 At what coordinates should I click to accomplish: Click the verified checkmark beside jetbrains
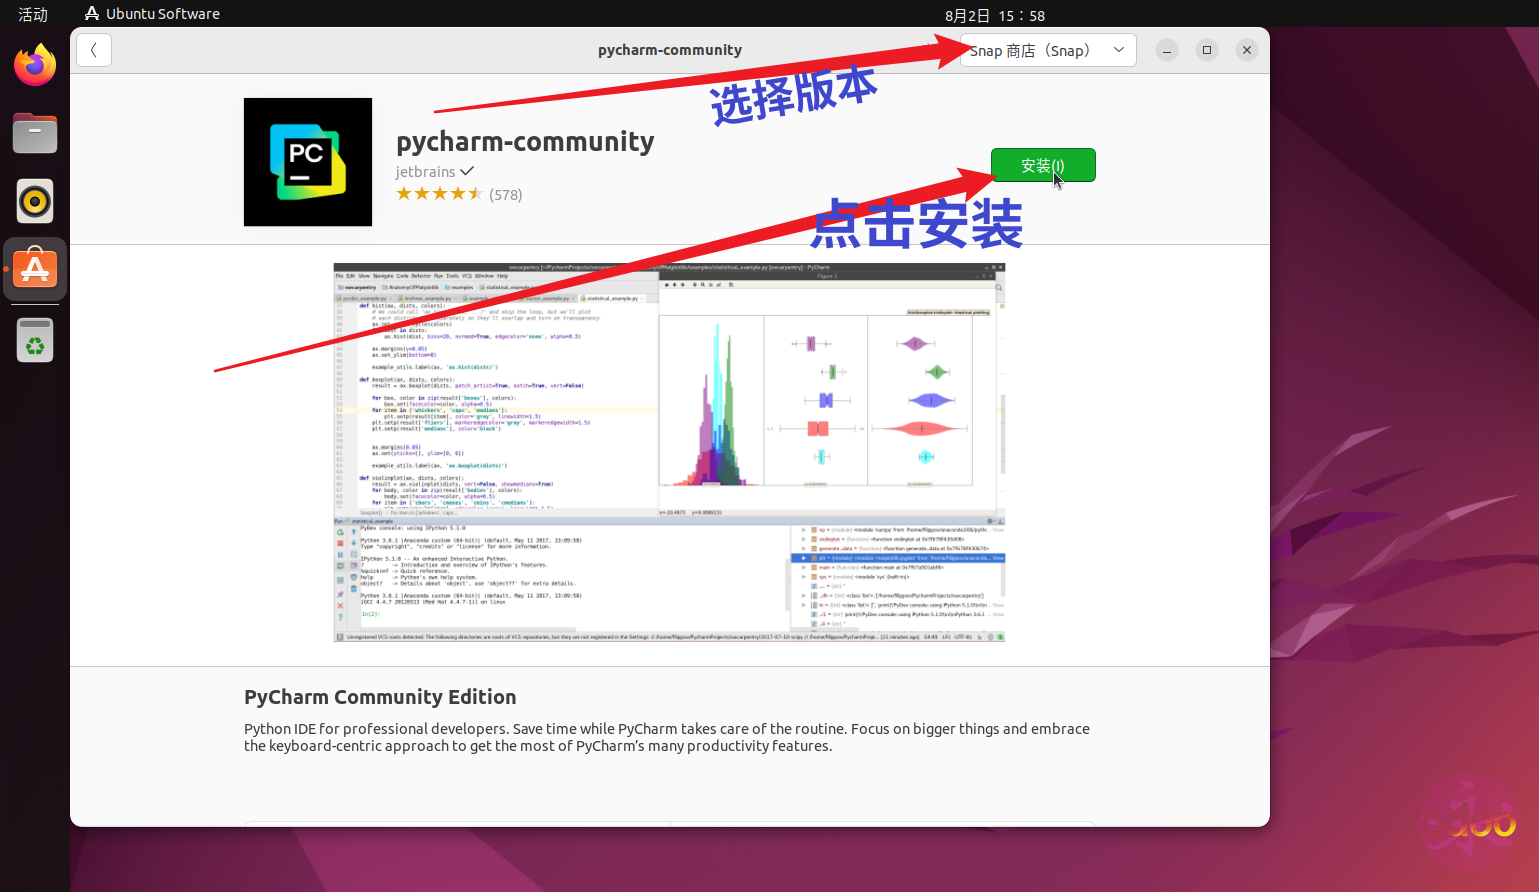pyautogui.click(x=467, y=171)
